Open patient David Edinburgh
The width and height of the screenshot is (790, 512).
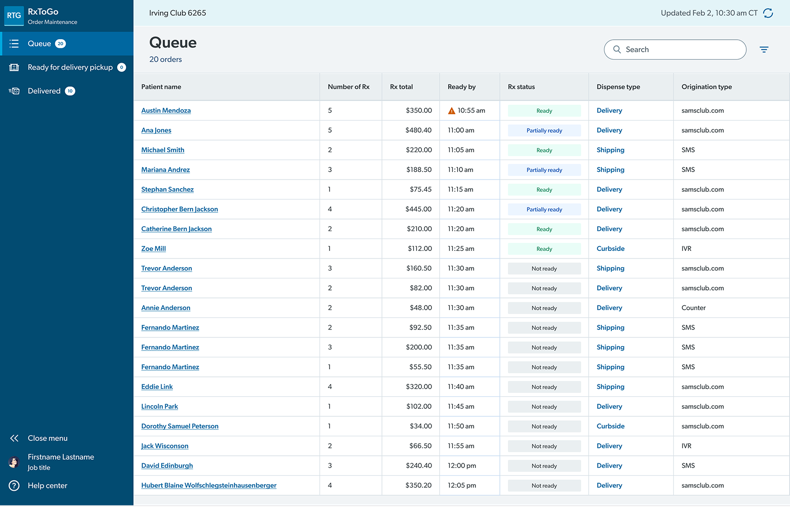[x=167, y=466]
